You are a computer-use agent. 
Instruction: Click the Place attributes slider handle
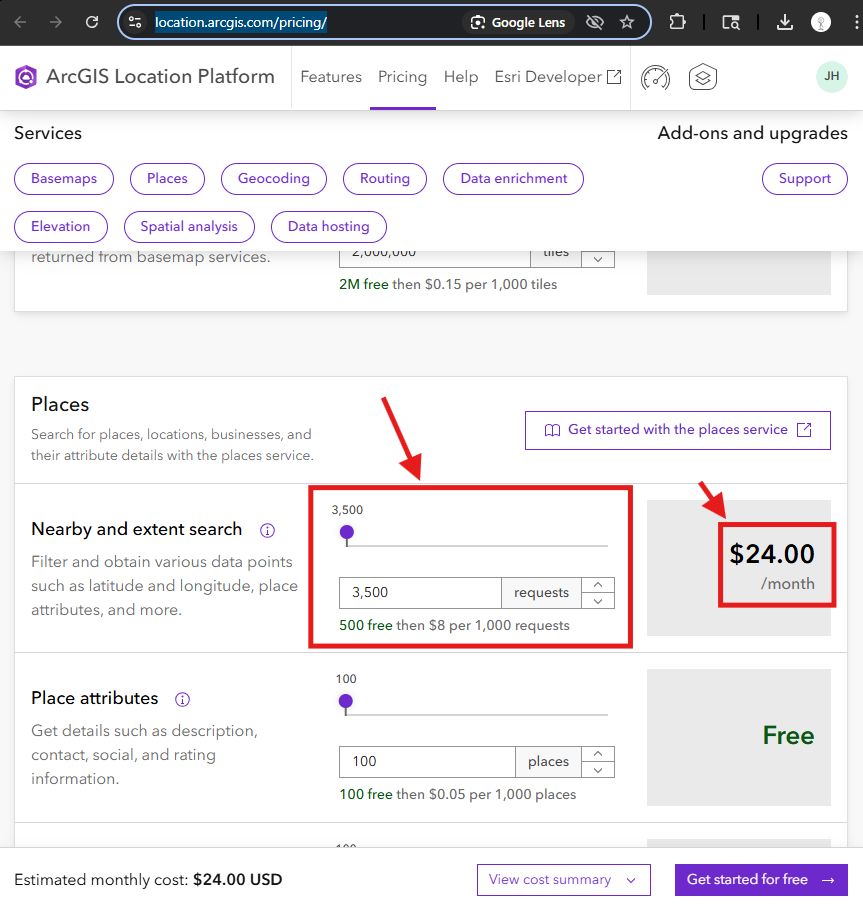tap(346, 701)
